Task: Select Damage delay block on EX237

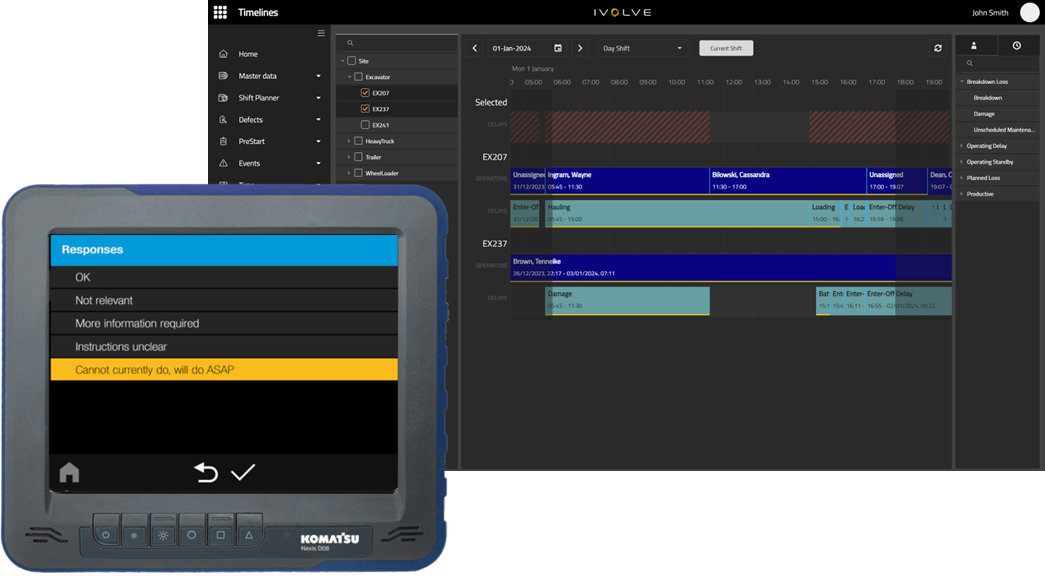Action: 627,301
